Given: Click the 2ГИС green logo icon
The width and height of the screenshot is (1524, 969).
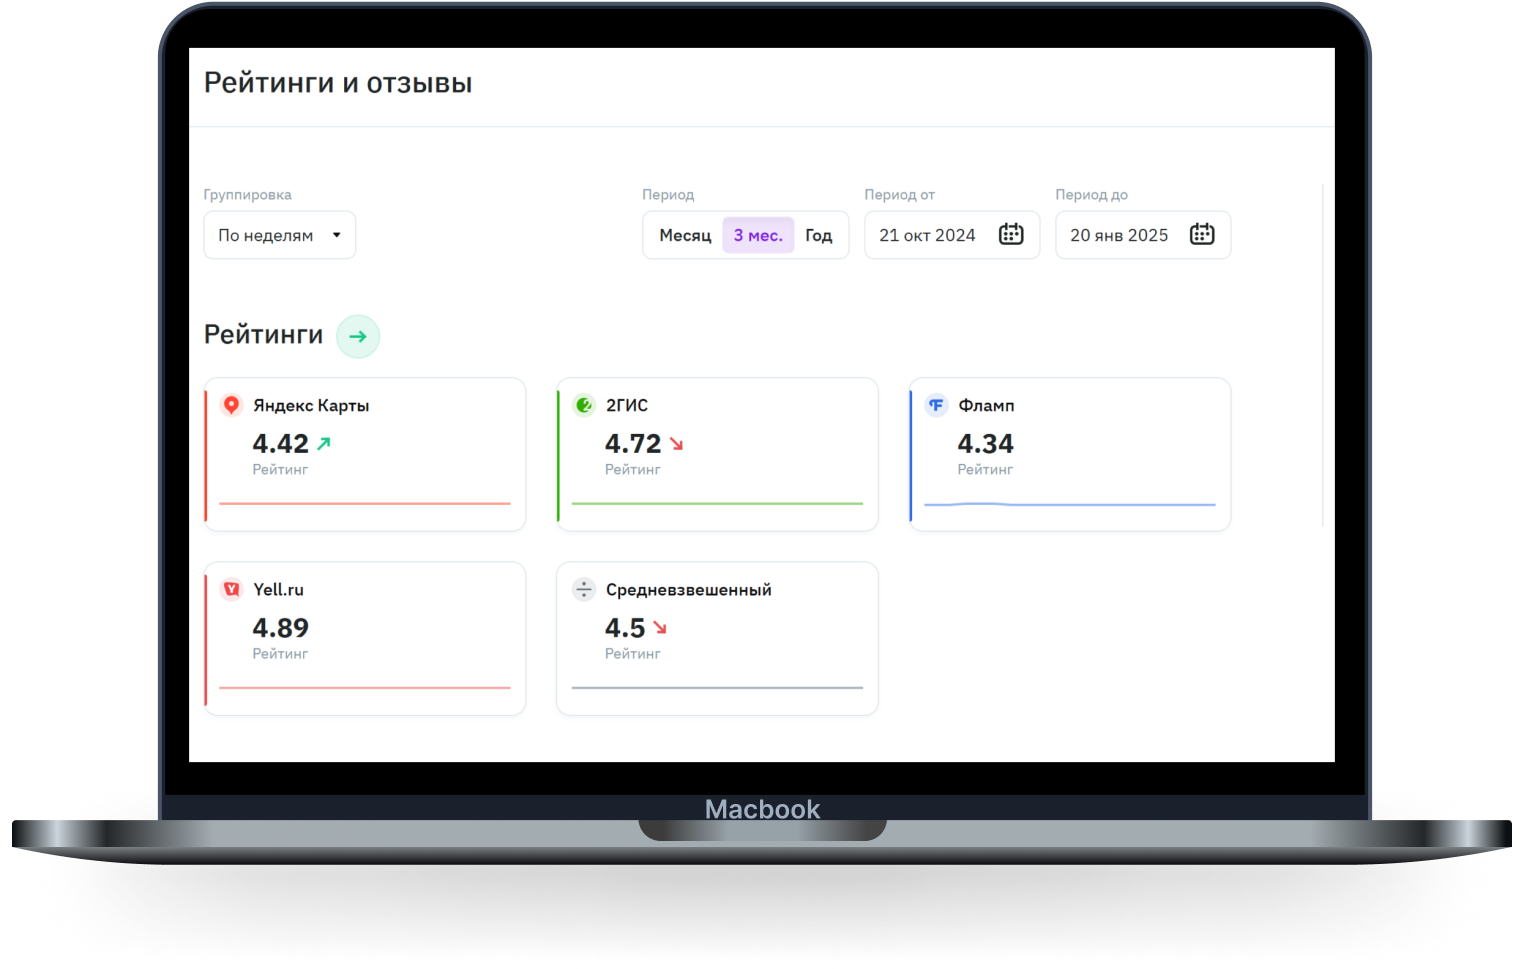Looking at the screenshot, I should click(x=584, y=405).
